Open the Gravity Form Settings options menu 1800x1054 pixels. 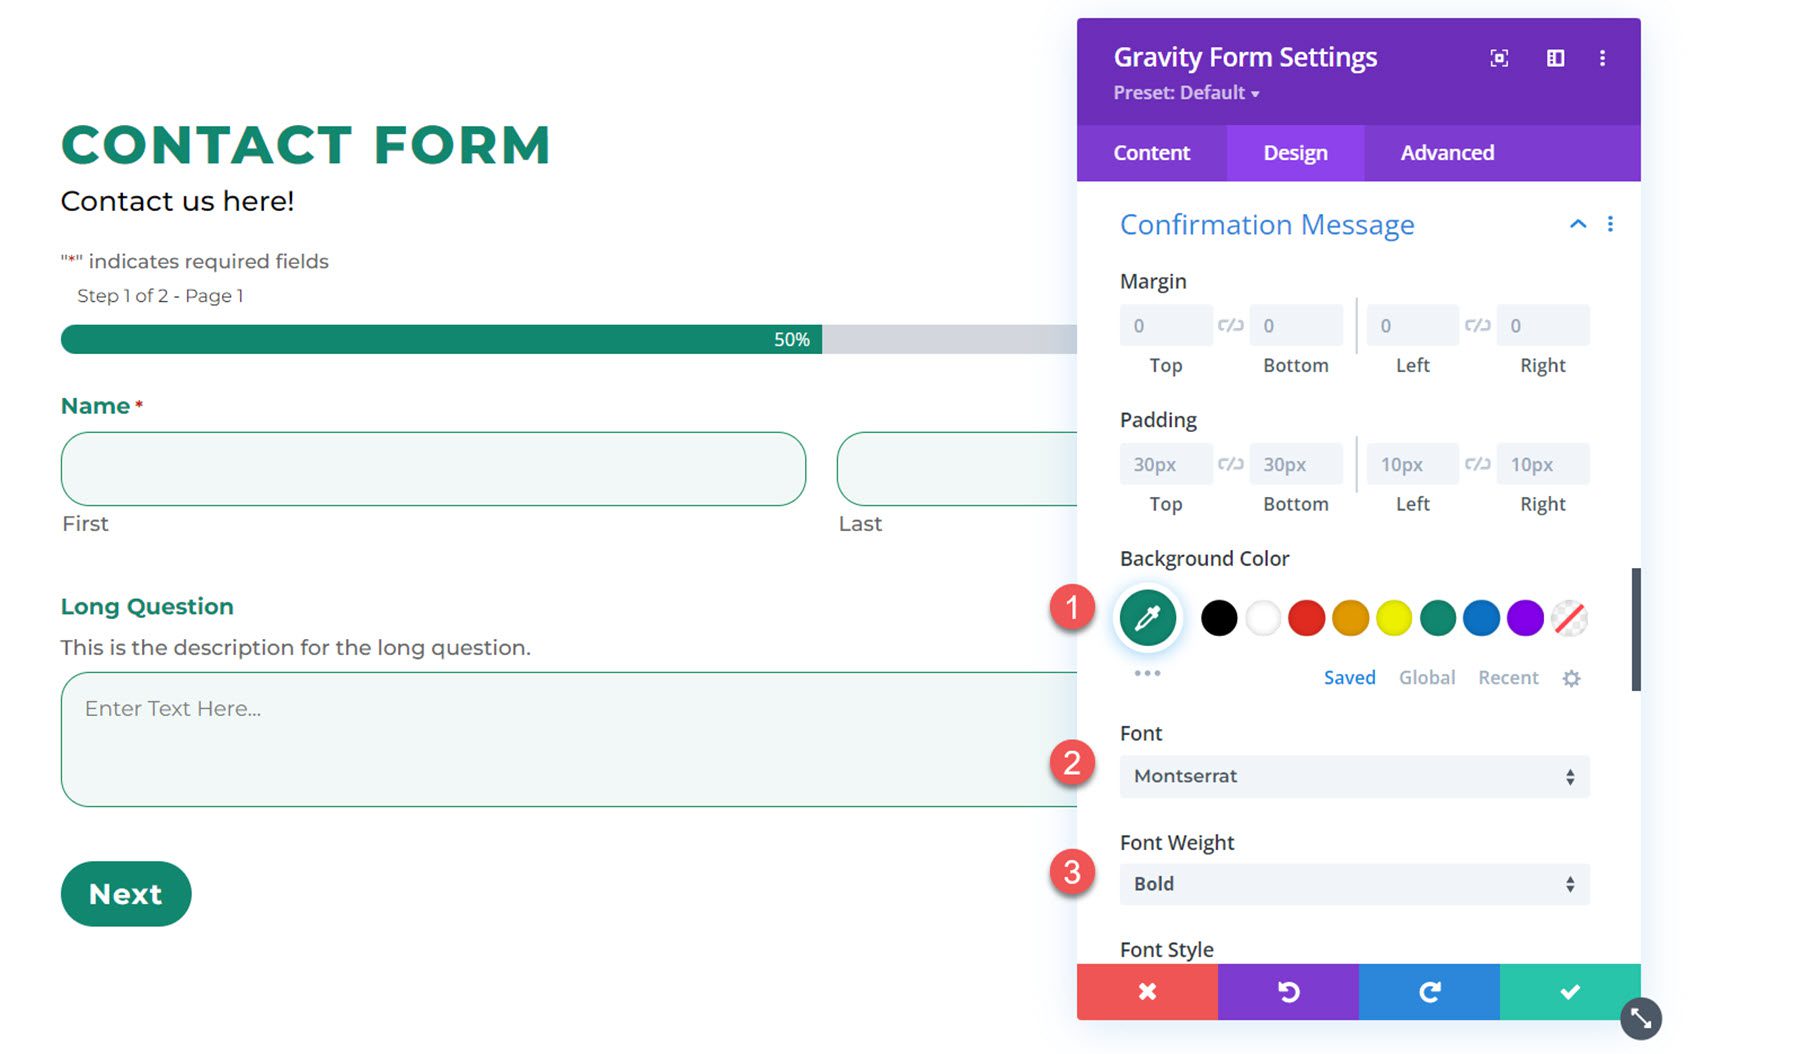1603,58
